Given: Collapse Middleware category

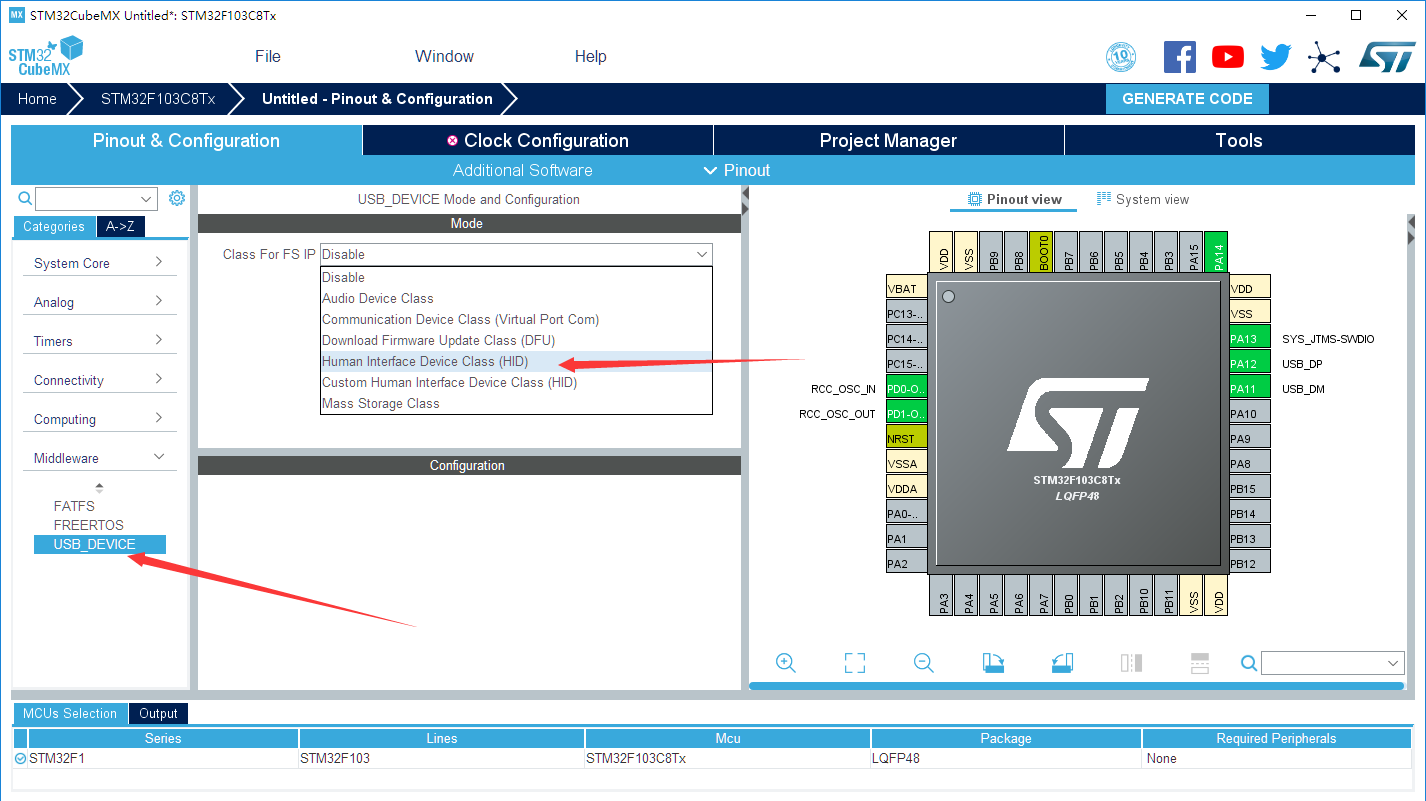Looking at the screenshot, I should coord(100,458).
